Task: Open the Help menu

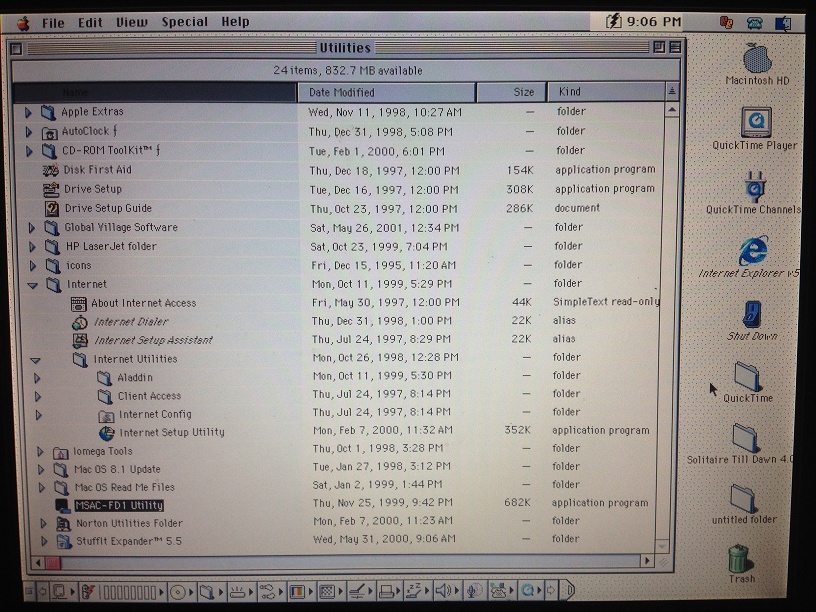Action: [235, 21]
